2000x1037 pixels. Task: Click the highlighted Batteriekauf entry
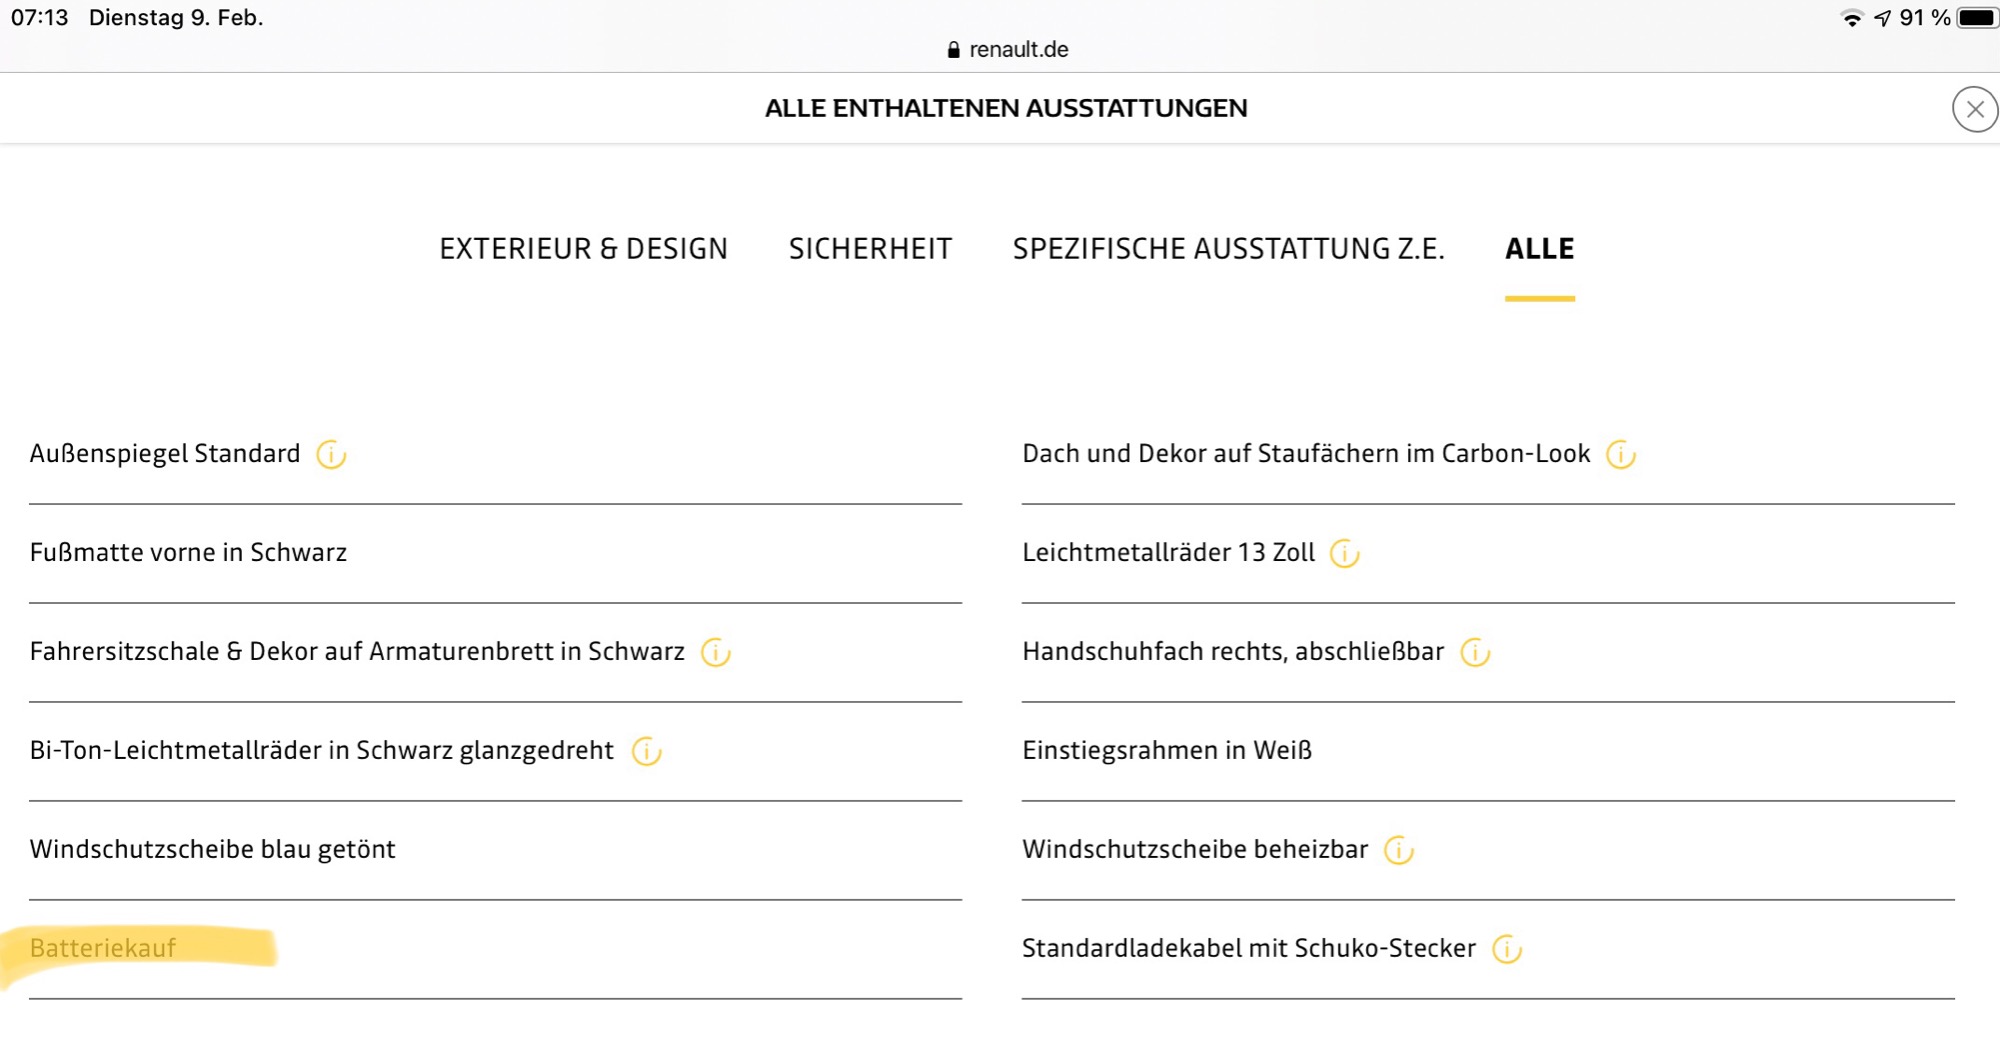click(x=103, y=948)
